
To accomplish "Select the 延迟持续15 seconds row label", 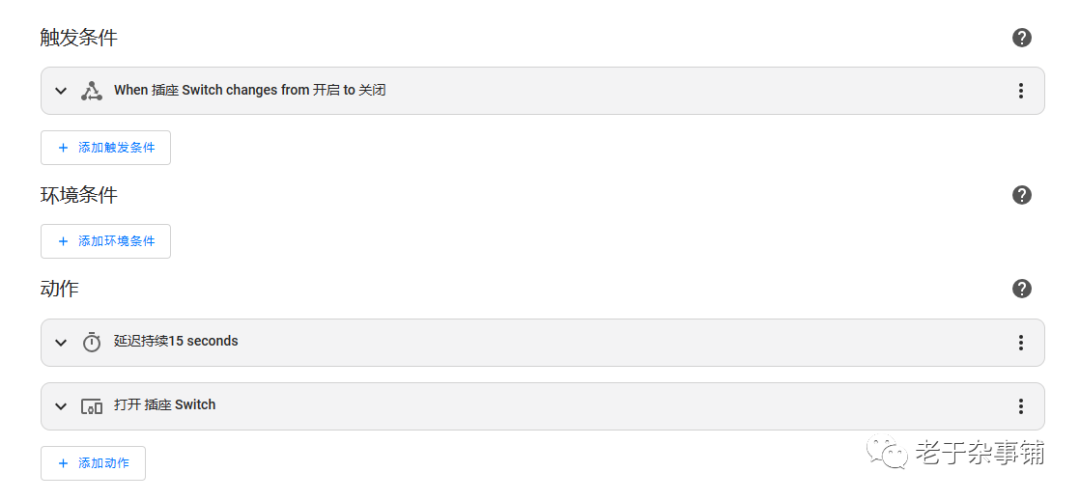I will click(176, 341).
